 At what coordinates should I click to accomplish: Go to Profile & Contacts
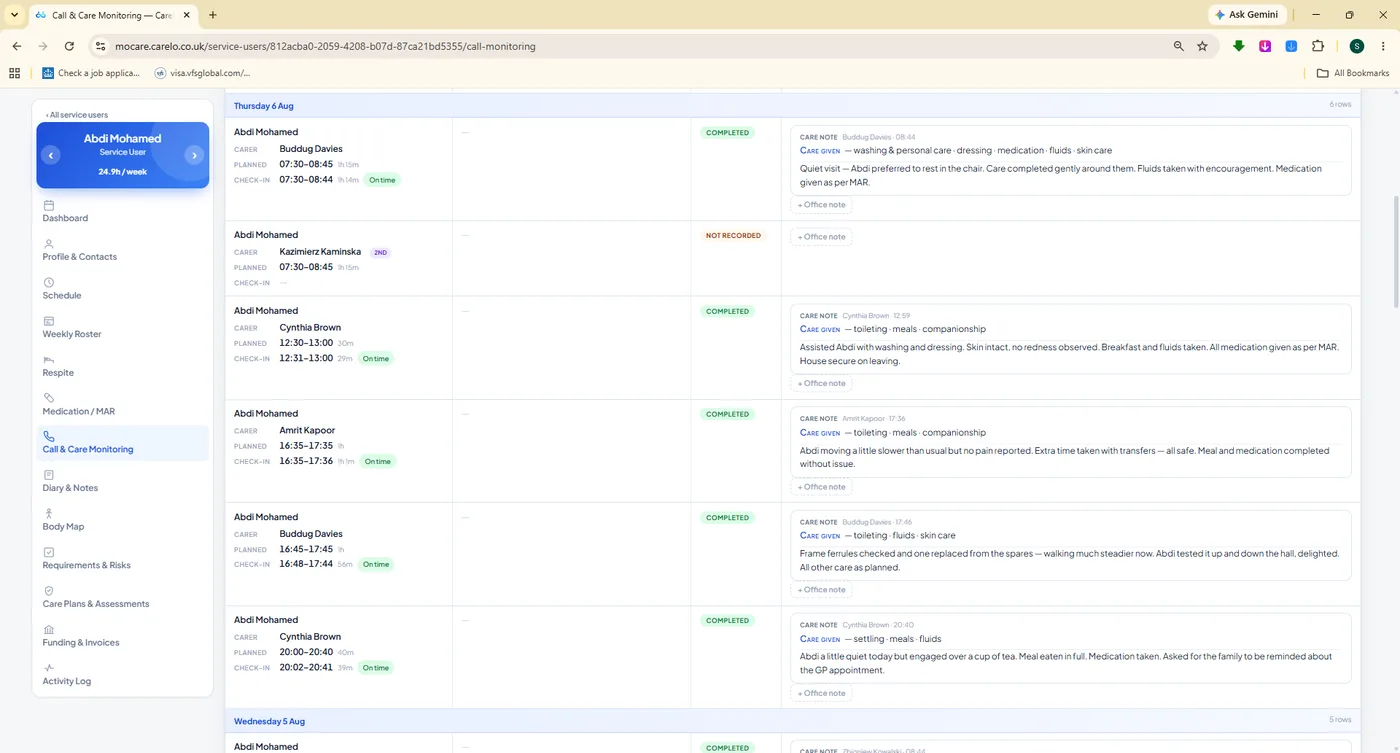79,257
